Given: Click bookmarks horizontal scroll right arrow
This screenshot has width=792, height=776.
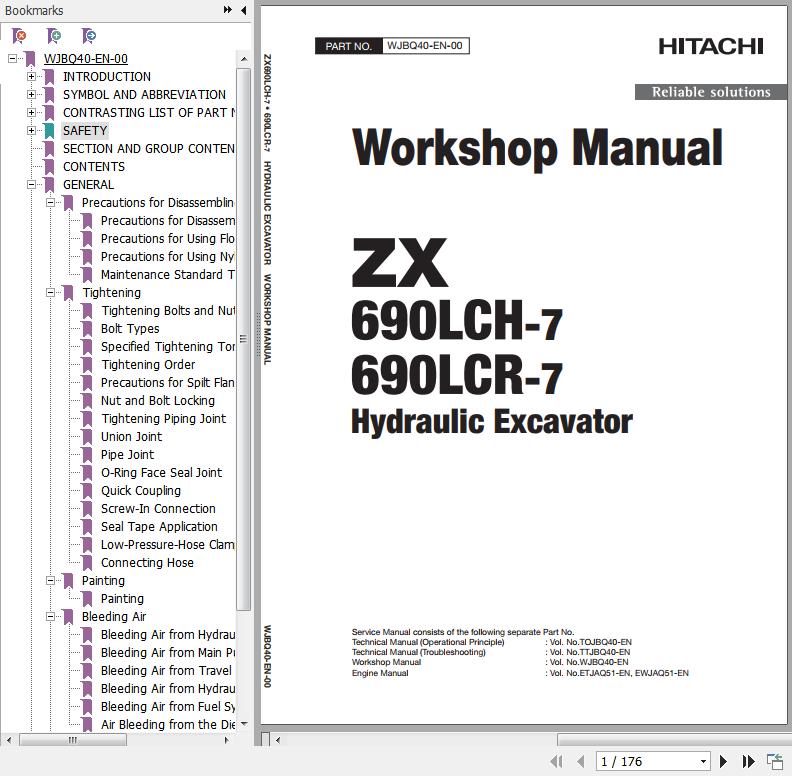Looking at the screenshot, I should 227,740.
